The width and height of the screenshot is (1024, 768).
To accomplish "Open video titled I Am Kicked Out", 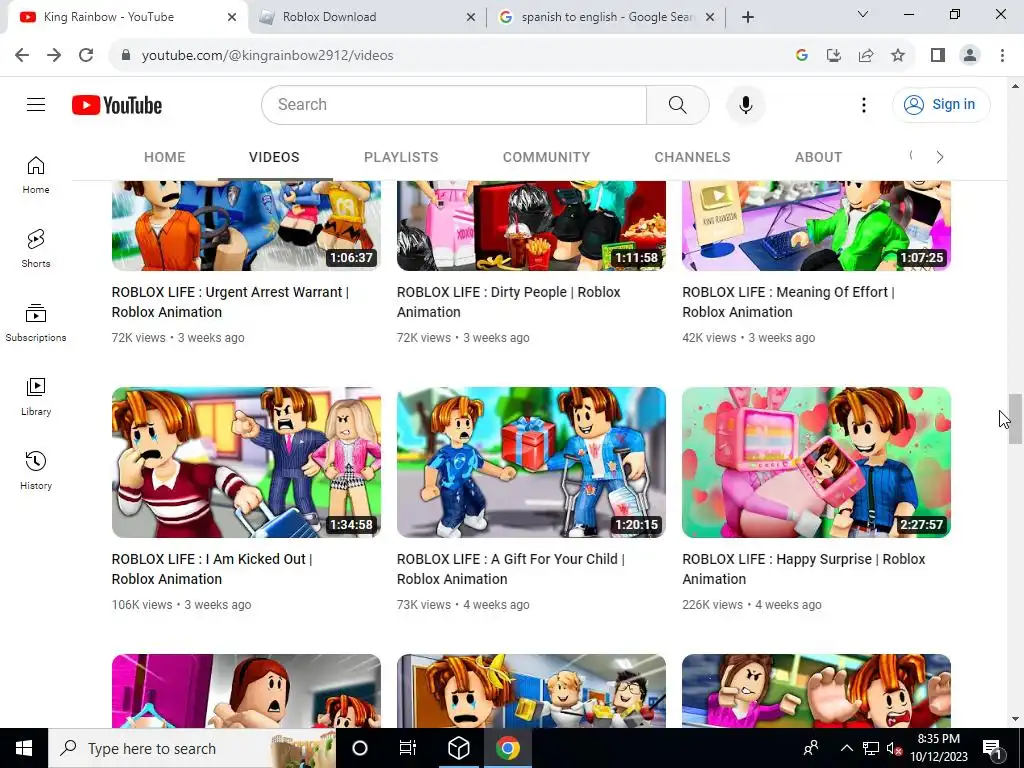I will point(212,569).
